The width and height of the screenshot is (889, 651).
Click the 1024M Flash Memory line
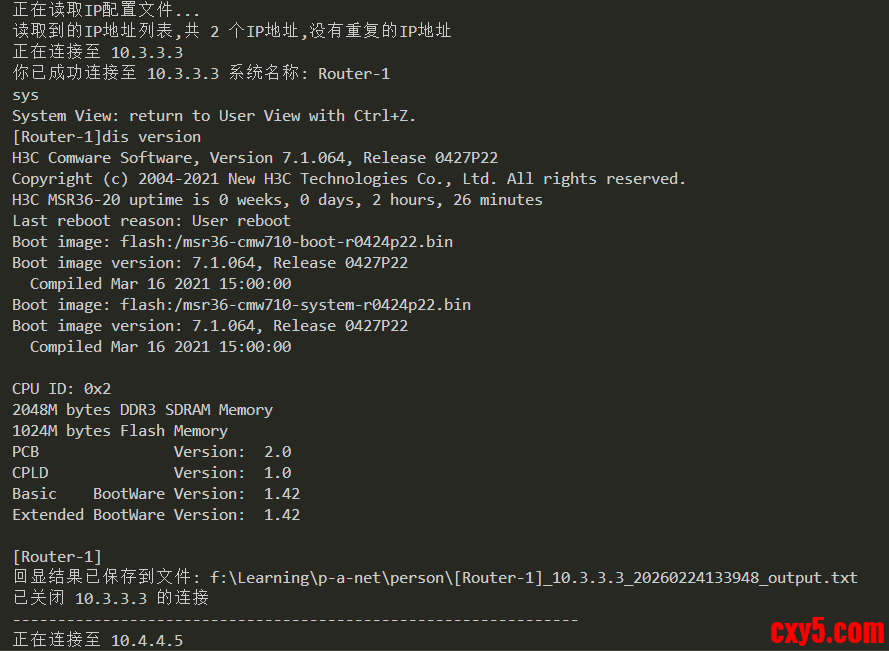(120, 431)
